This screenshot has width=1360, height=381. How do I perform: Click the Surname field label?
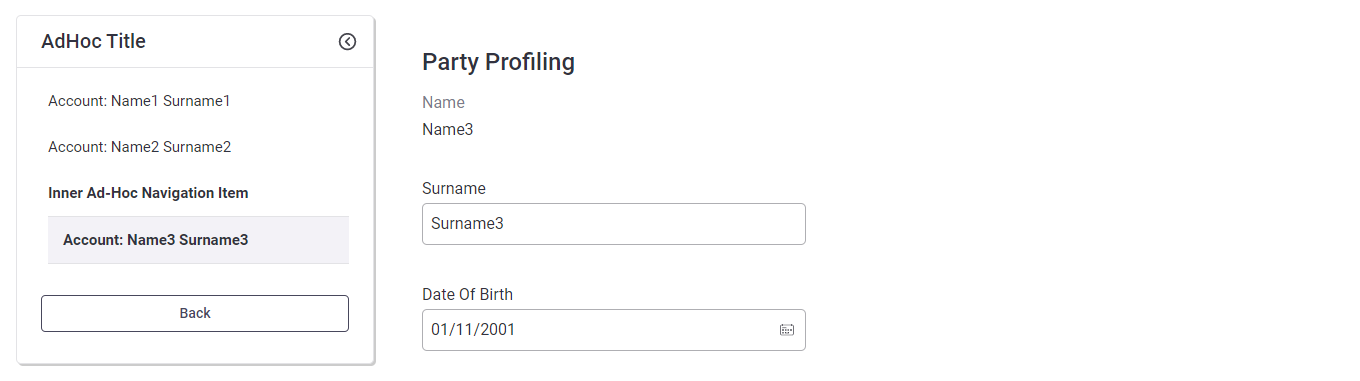tap(454, 188)
